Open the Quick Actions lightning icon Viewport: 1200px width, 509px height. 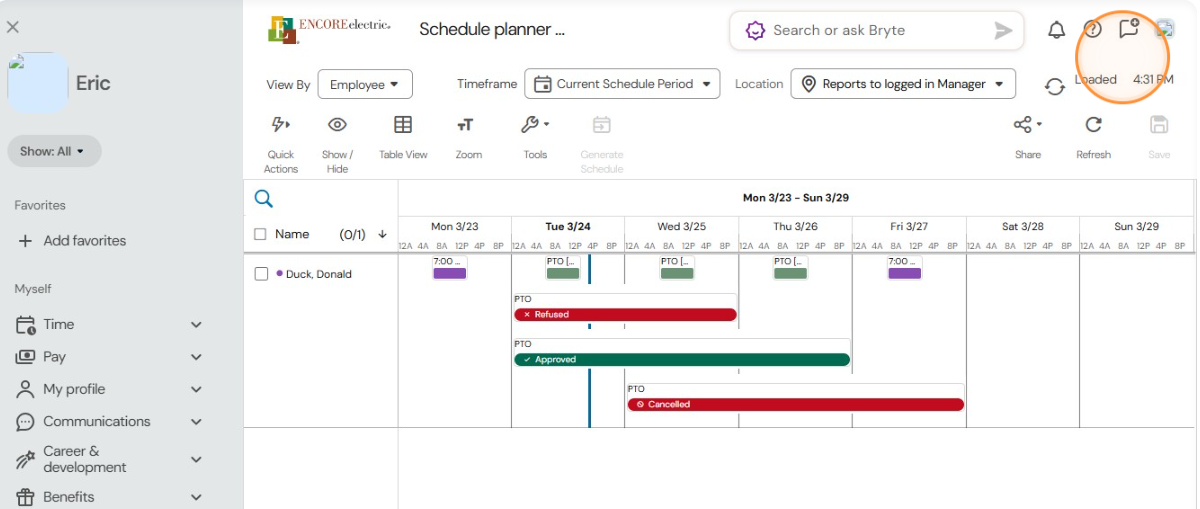(x=281, y=125)
